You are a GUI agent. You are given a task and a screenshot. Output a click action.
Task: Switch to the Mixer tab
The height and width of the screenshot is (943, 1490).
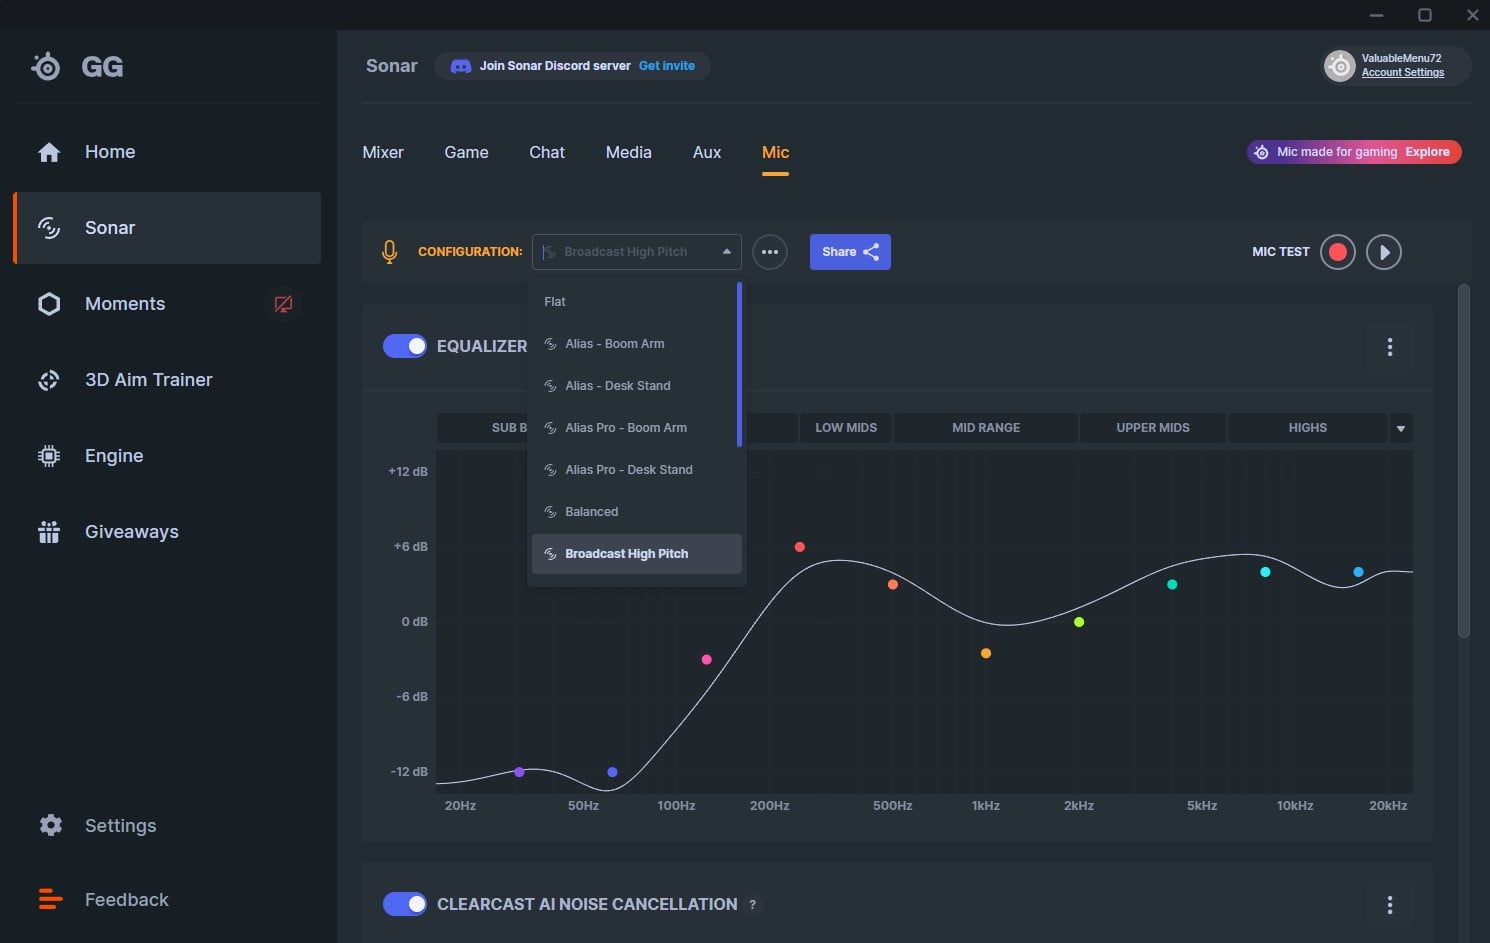[x=383, y=152]
